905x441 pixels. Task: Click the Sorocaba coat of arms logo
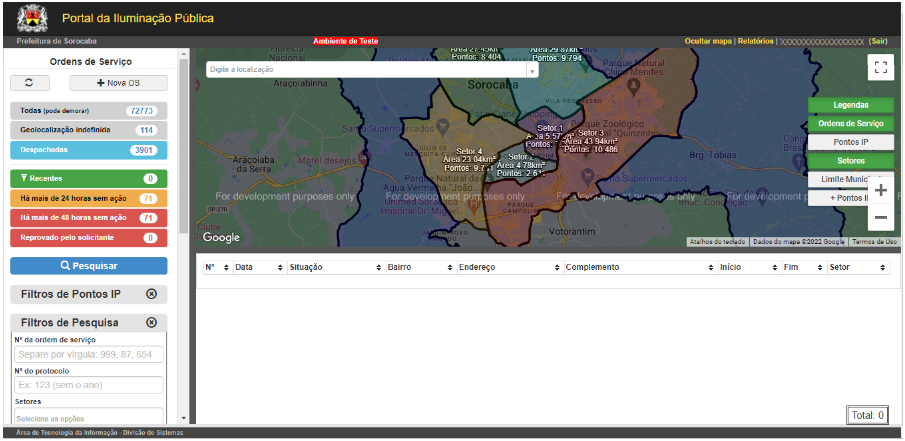tap(32, 18)
